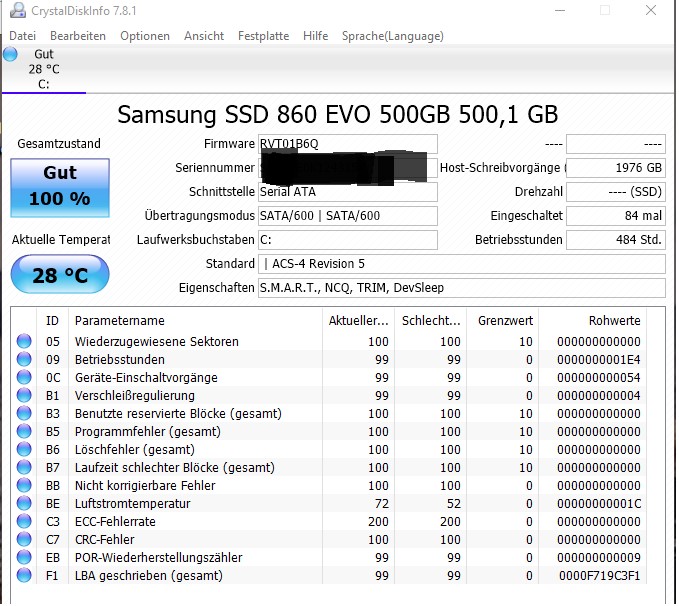This screenshot has width=679, height=606.
Task: Click the Übertragungsmodus field SATA/600
Action: [348, 216]
